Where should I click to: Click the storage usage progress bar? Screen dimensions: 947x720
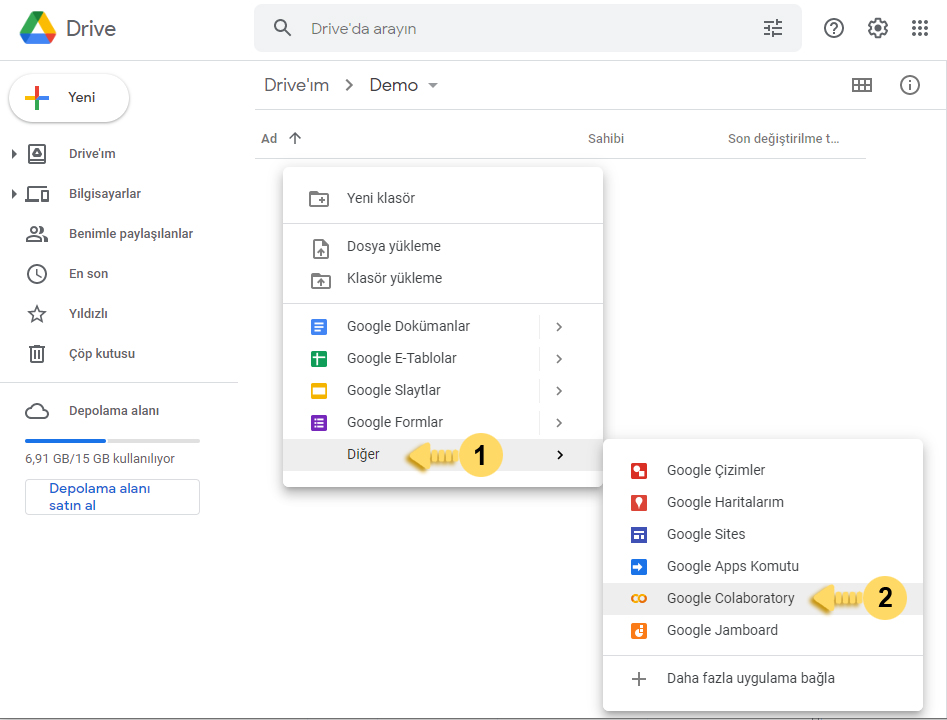pos(112,441)
